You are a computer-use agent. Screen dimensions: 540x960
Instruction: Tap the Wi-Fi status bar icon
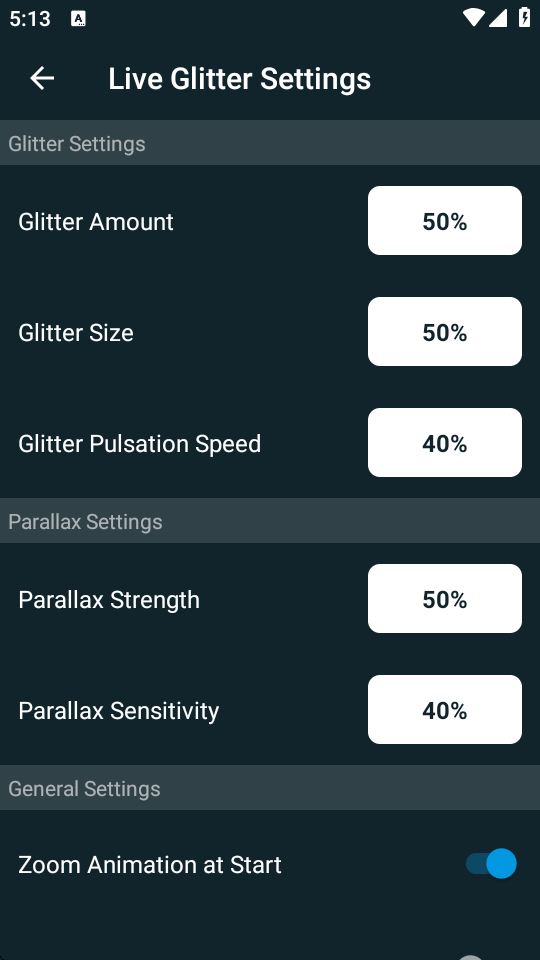473,18
